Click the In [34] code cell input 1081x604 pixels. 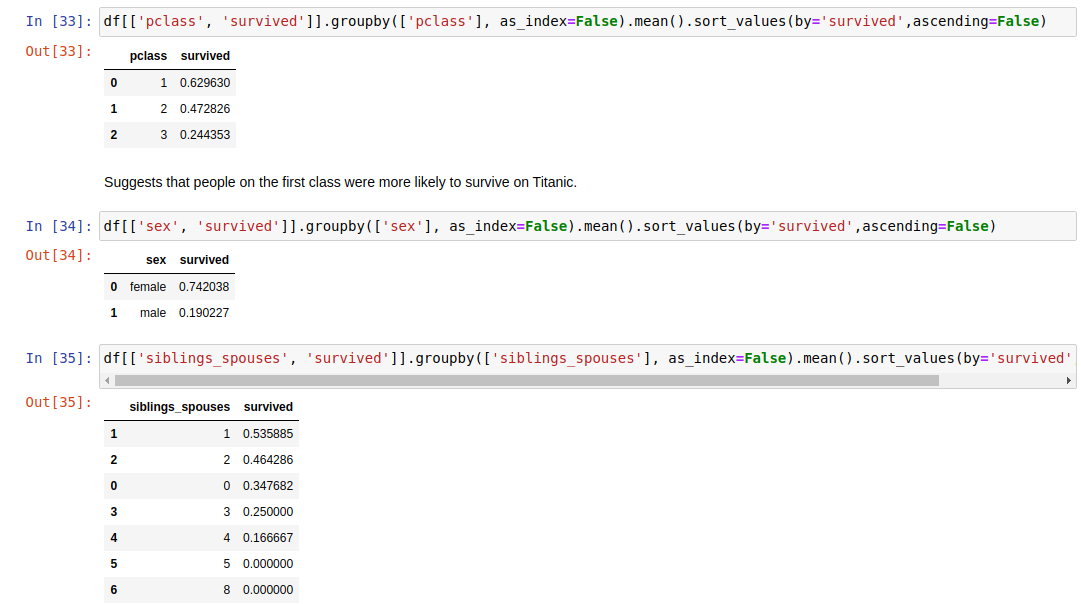[x=587, y=226]
